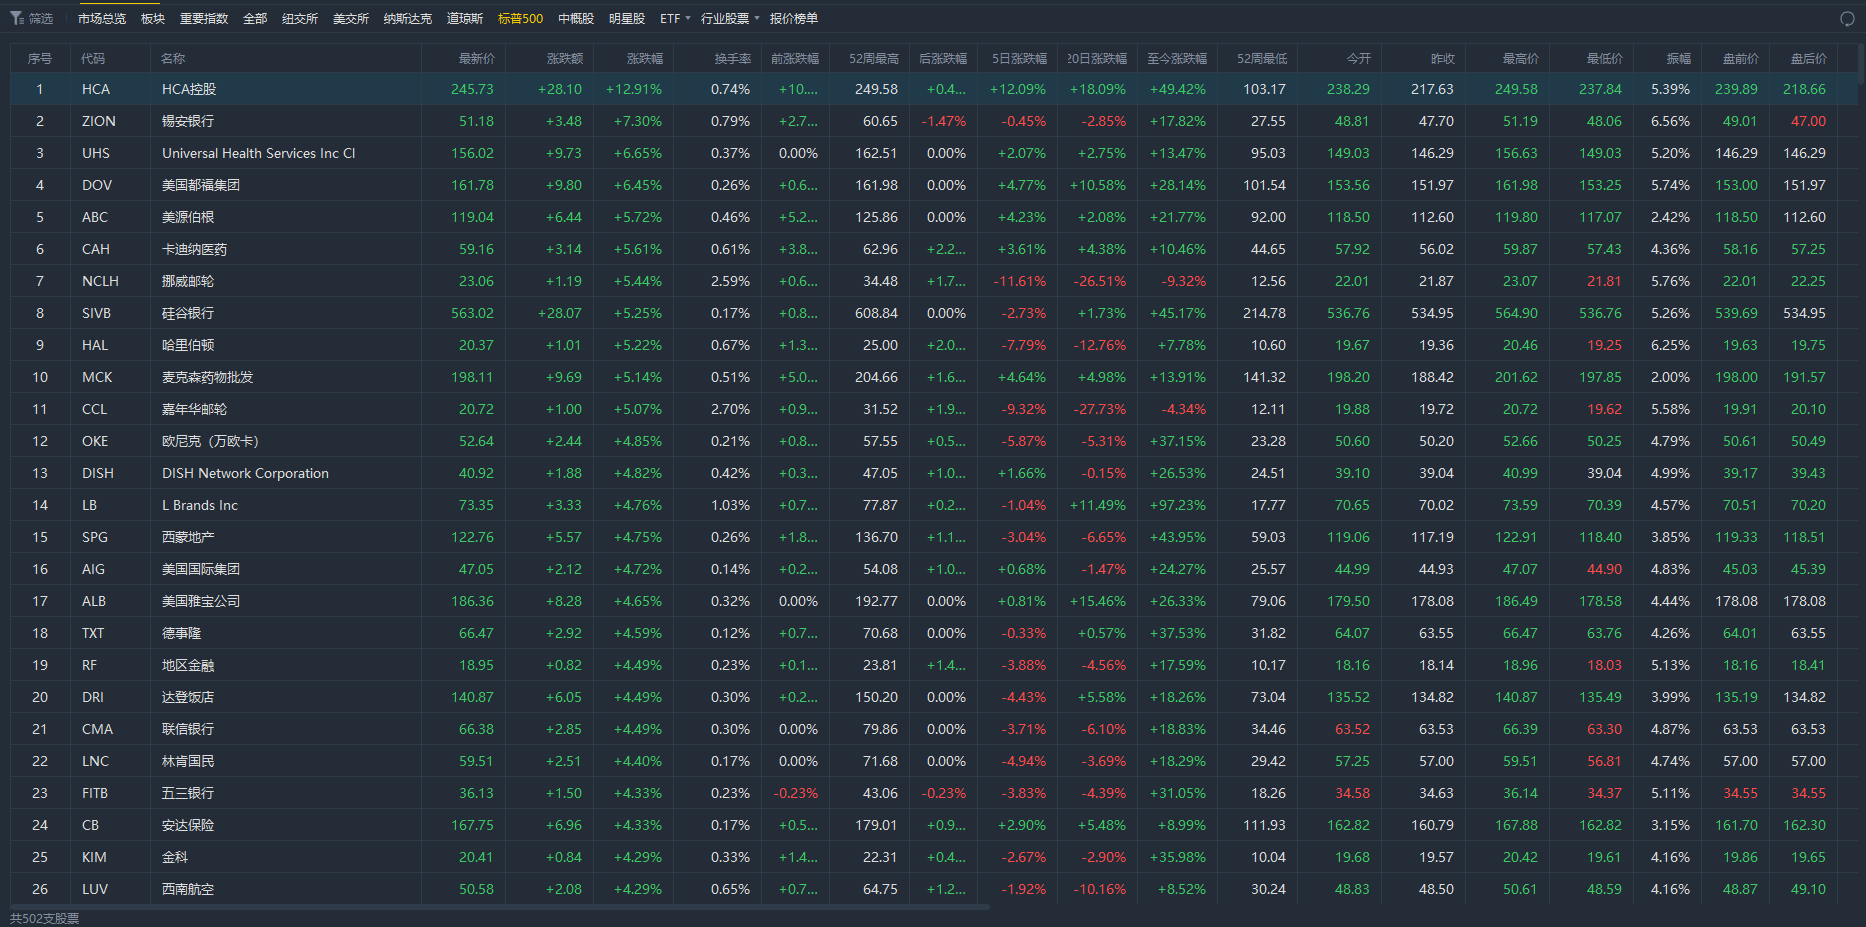
Task: Open the 明星股 tab
Action: (627, 18)
